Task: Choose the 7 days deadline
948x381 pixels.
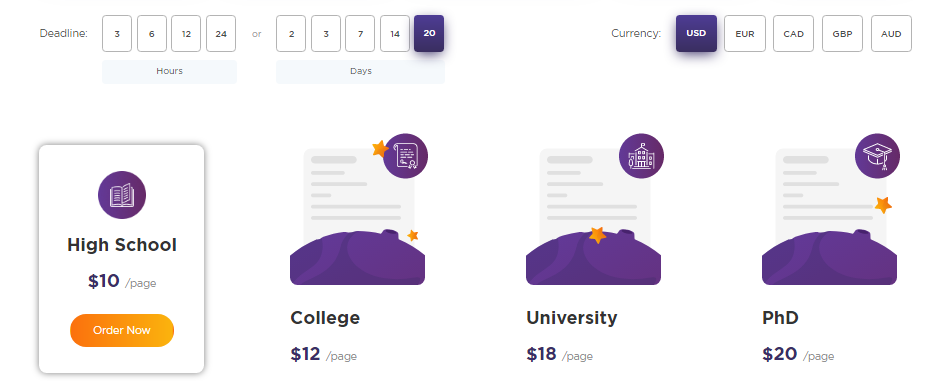Action: pos(360,34)
